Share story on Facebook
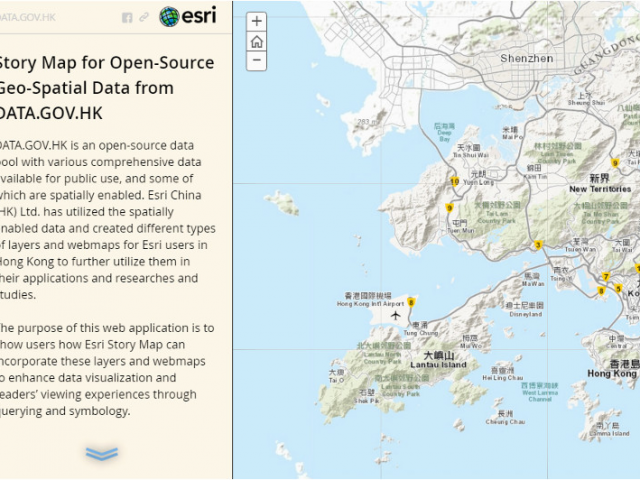640x480 pixels. coord(127,18)
